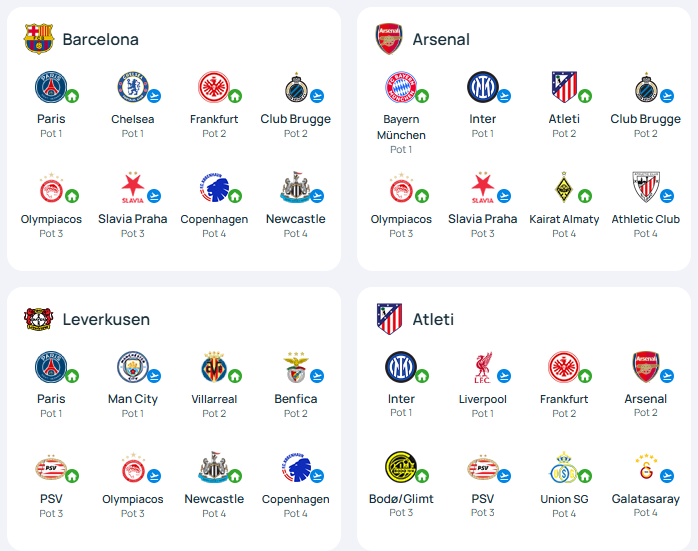This screenshot has height=551, width=698.
Task: Click Frankfurt crest in Barcelona's fixtures
Action: click(214, 87)
